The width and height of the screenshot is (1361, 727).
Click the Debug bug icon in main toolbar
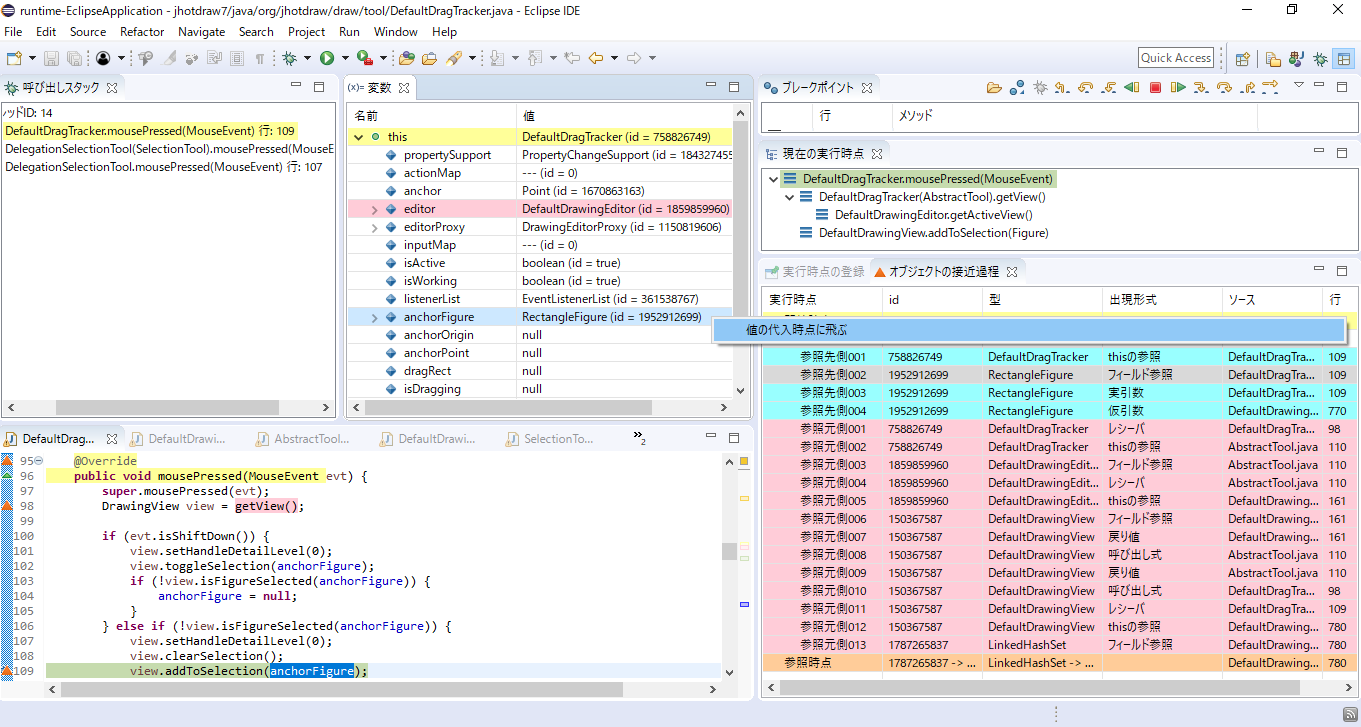pos(290,59)
